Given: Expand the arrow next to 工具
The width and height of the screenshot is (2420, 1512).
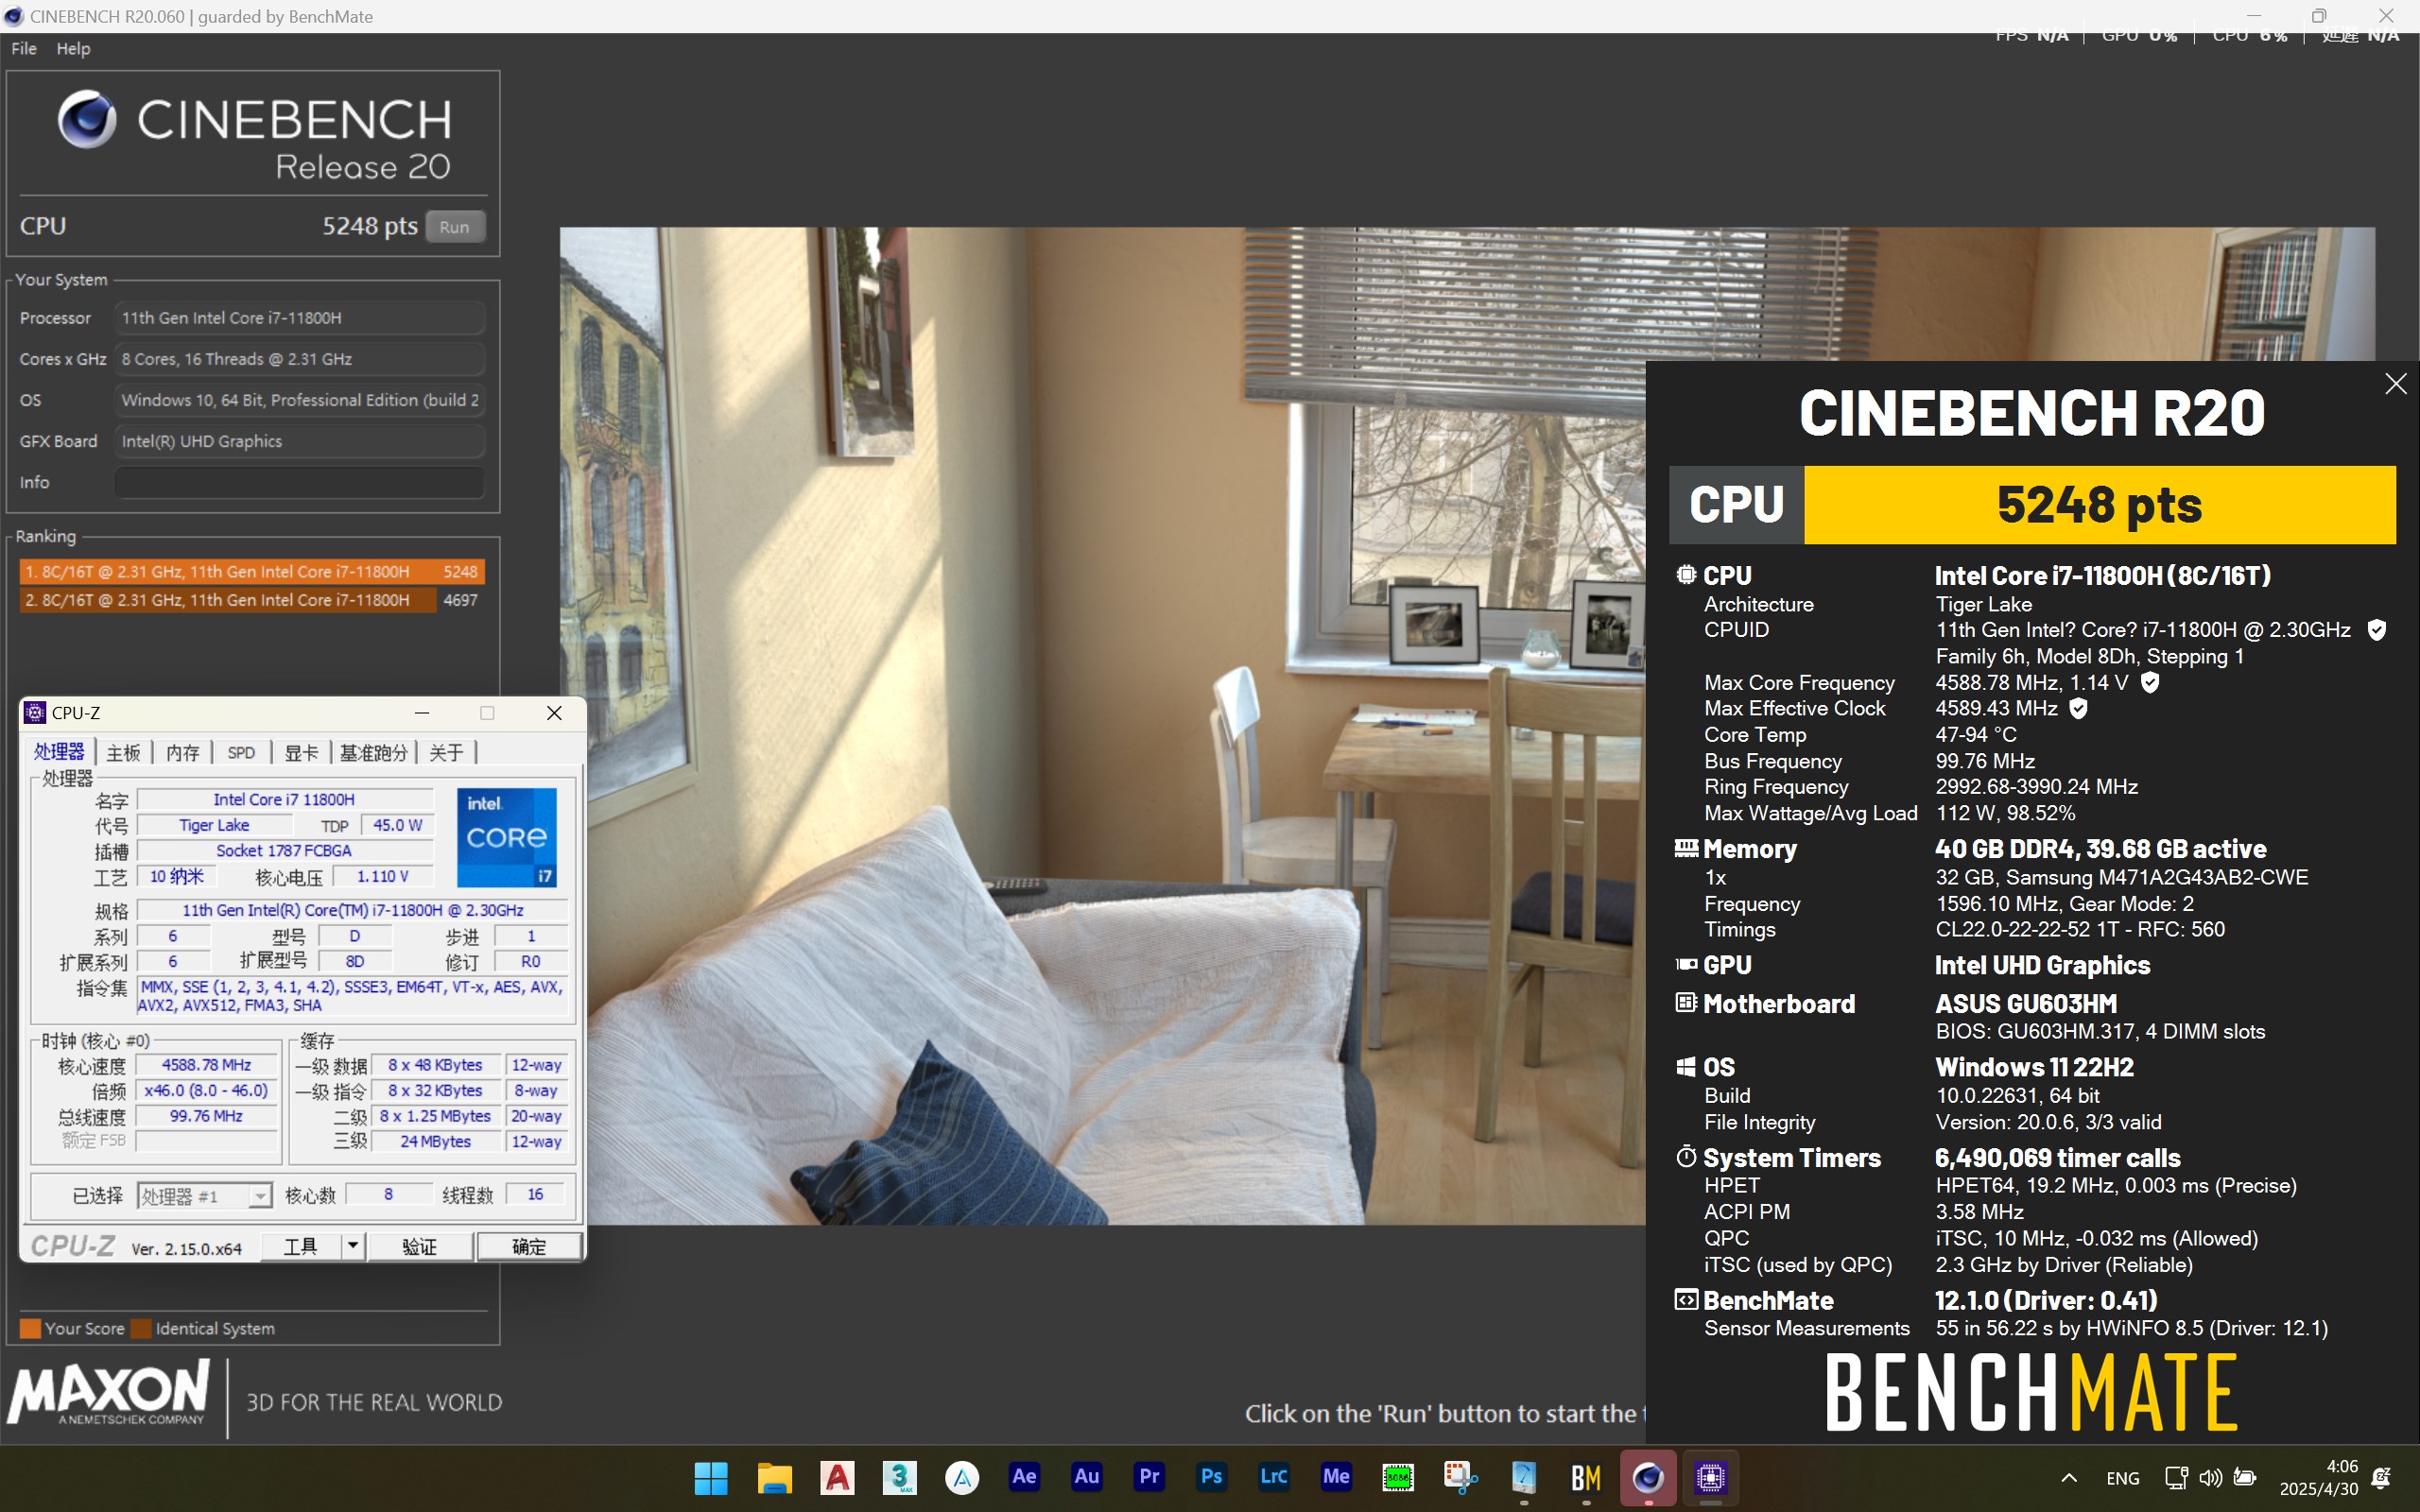Looking at the screenshot, I should pos(353,1247).
